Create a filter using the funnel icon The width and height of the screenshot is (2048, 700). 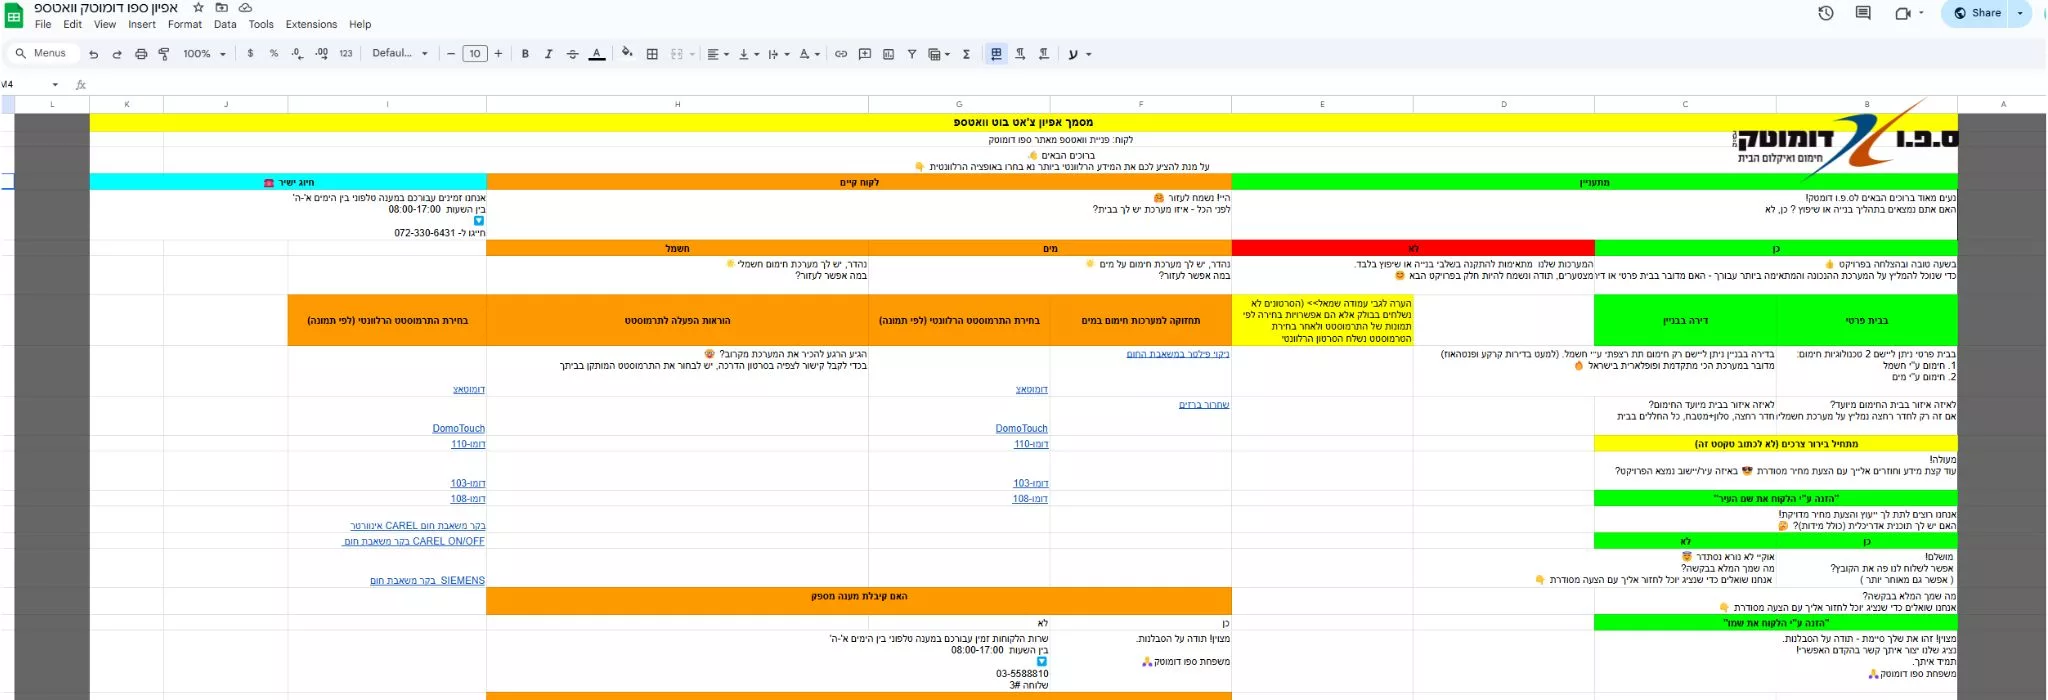tap(912, 54)
